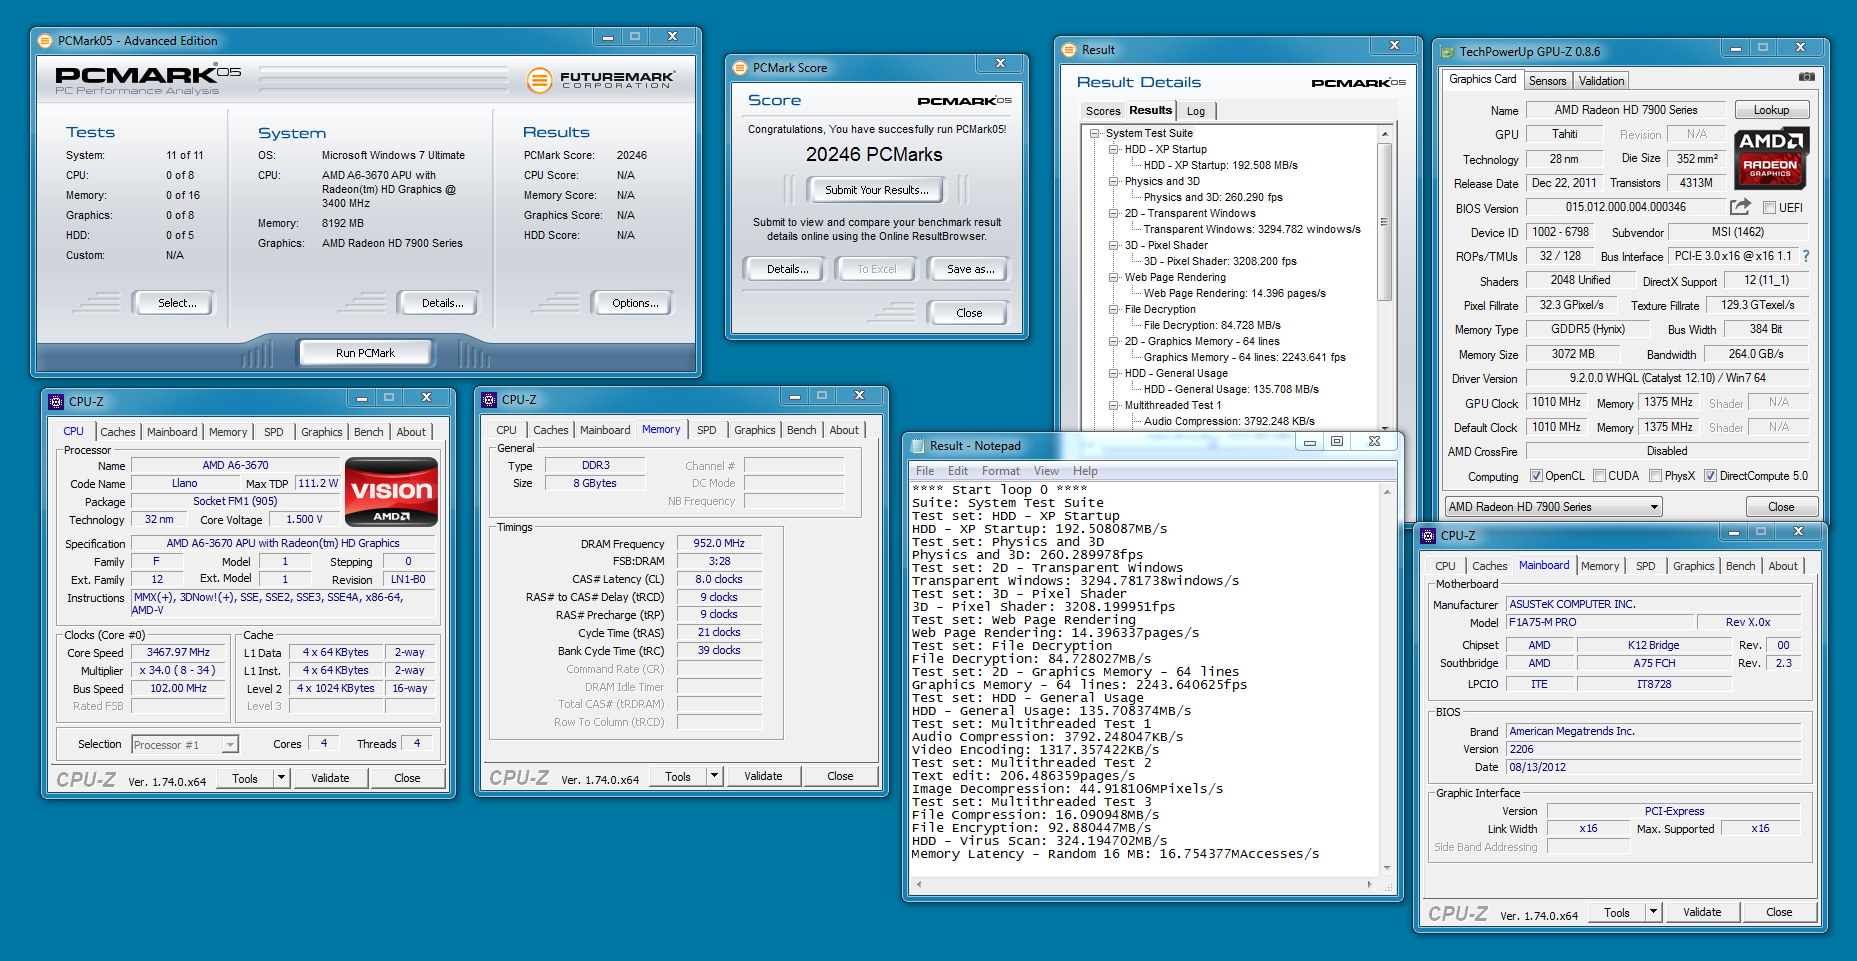1857x961 pixels.
Task: Click the CPU-Z Memory window title icon
Action: pos(489,400)
